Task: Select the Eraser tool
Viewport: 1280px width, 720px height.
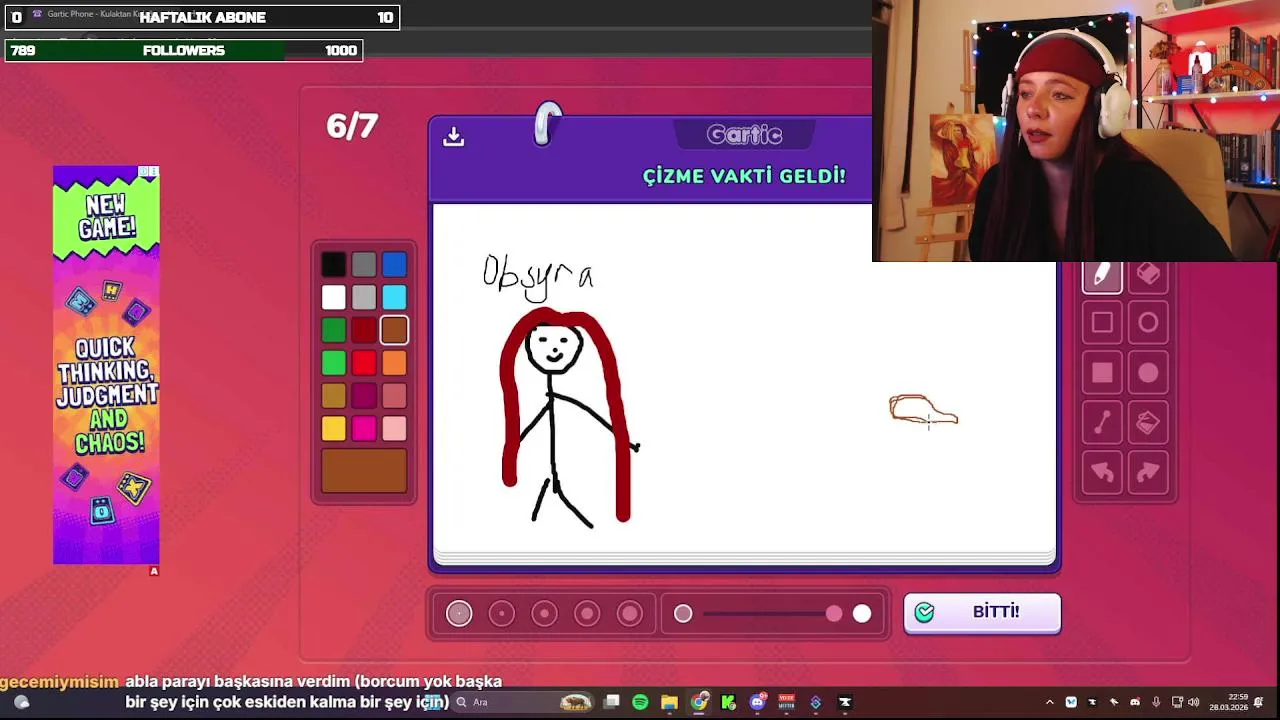Action: tap(1148, 275)
